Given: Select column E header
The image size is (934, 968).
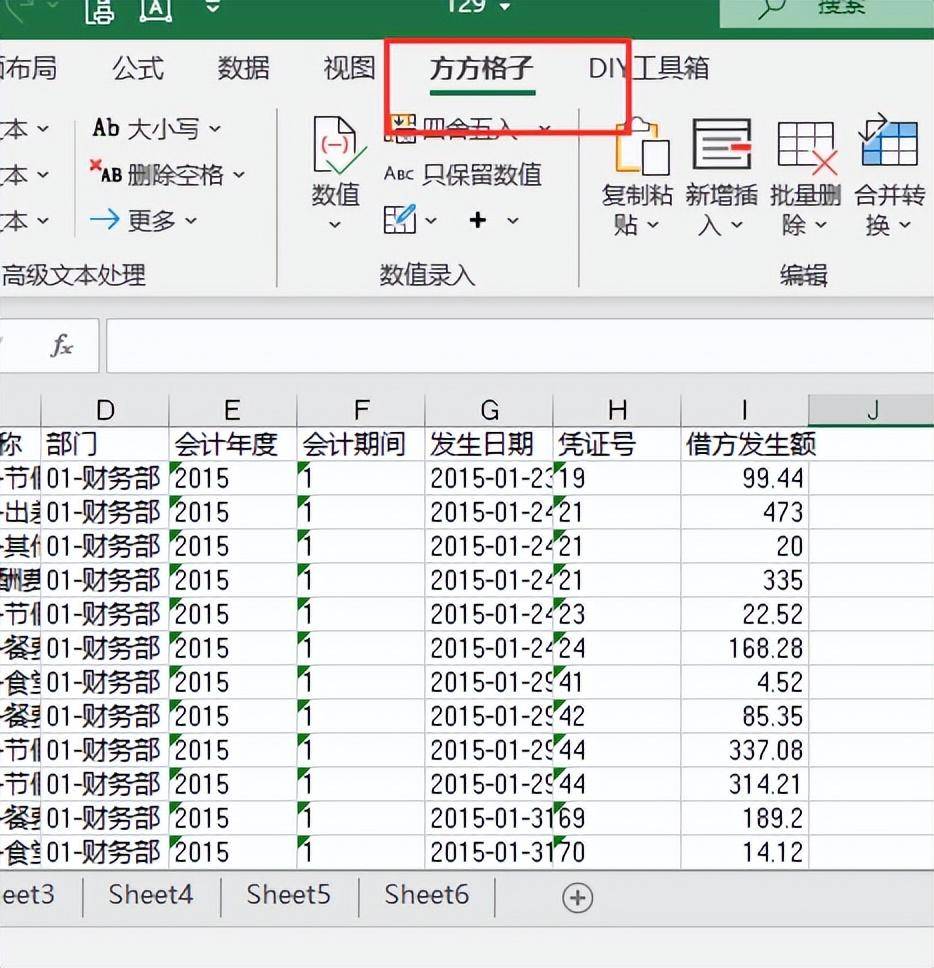Looking at the screenshot, I should 232,410.
